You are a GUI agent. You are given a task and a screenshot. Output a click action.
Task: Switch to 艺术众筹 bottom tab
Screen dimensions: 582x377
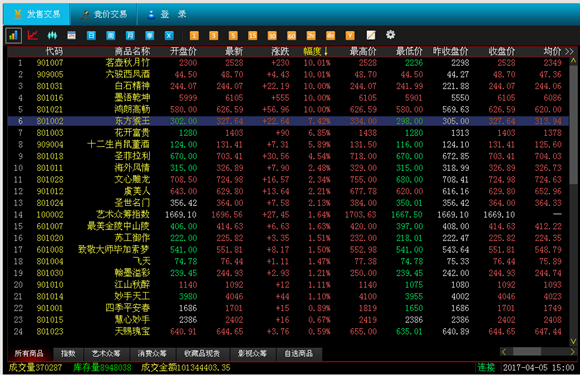coord(106,354)
